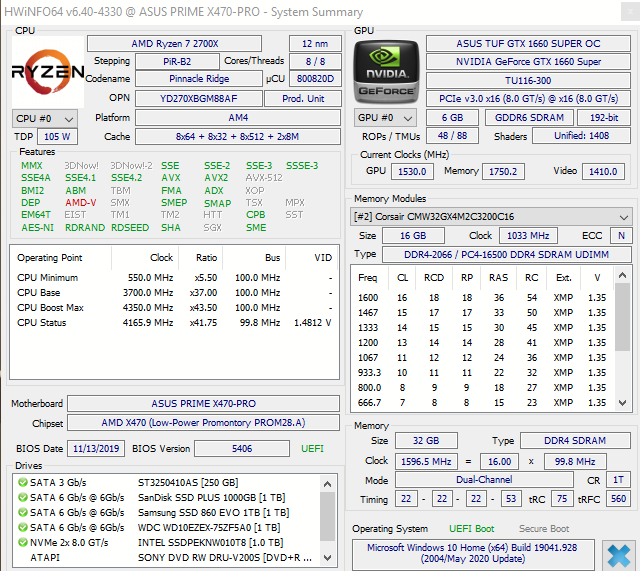Click the Windows 10 Home build info field

473,553
